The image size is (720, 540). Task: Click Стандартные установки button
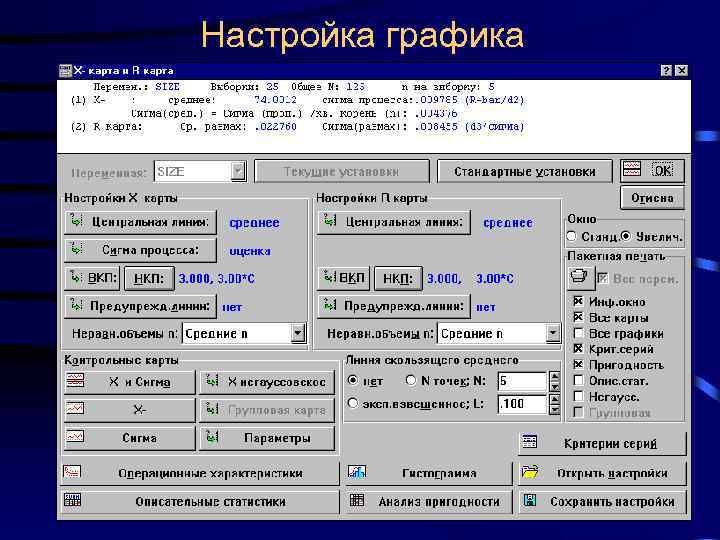point(525,171)
